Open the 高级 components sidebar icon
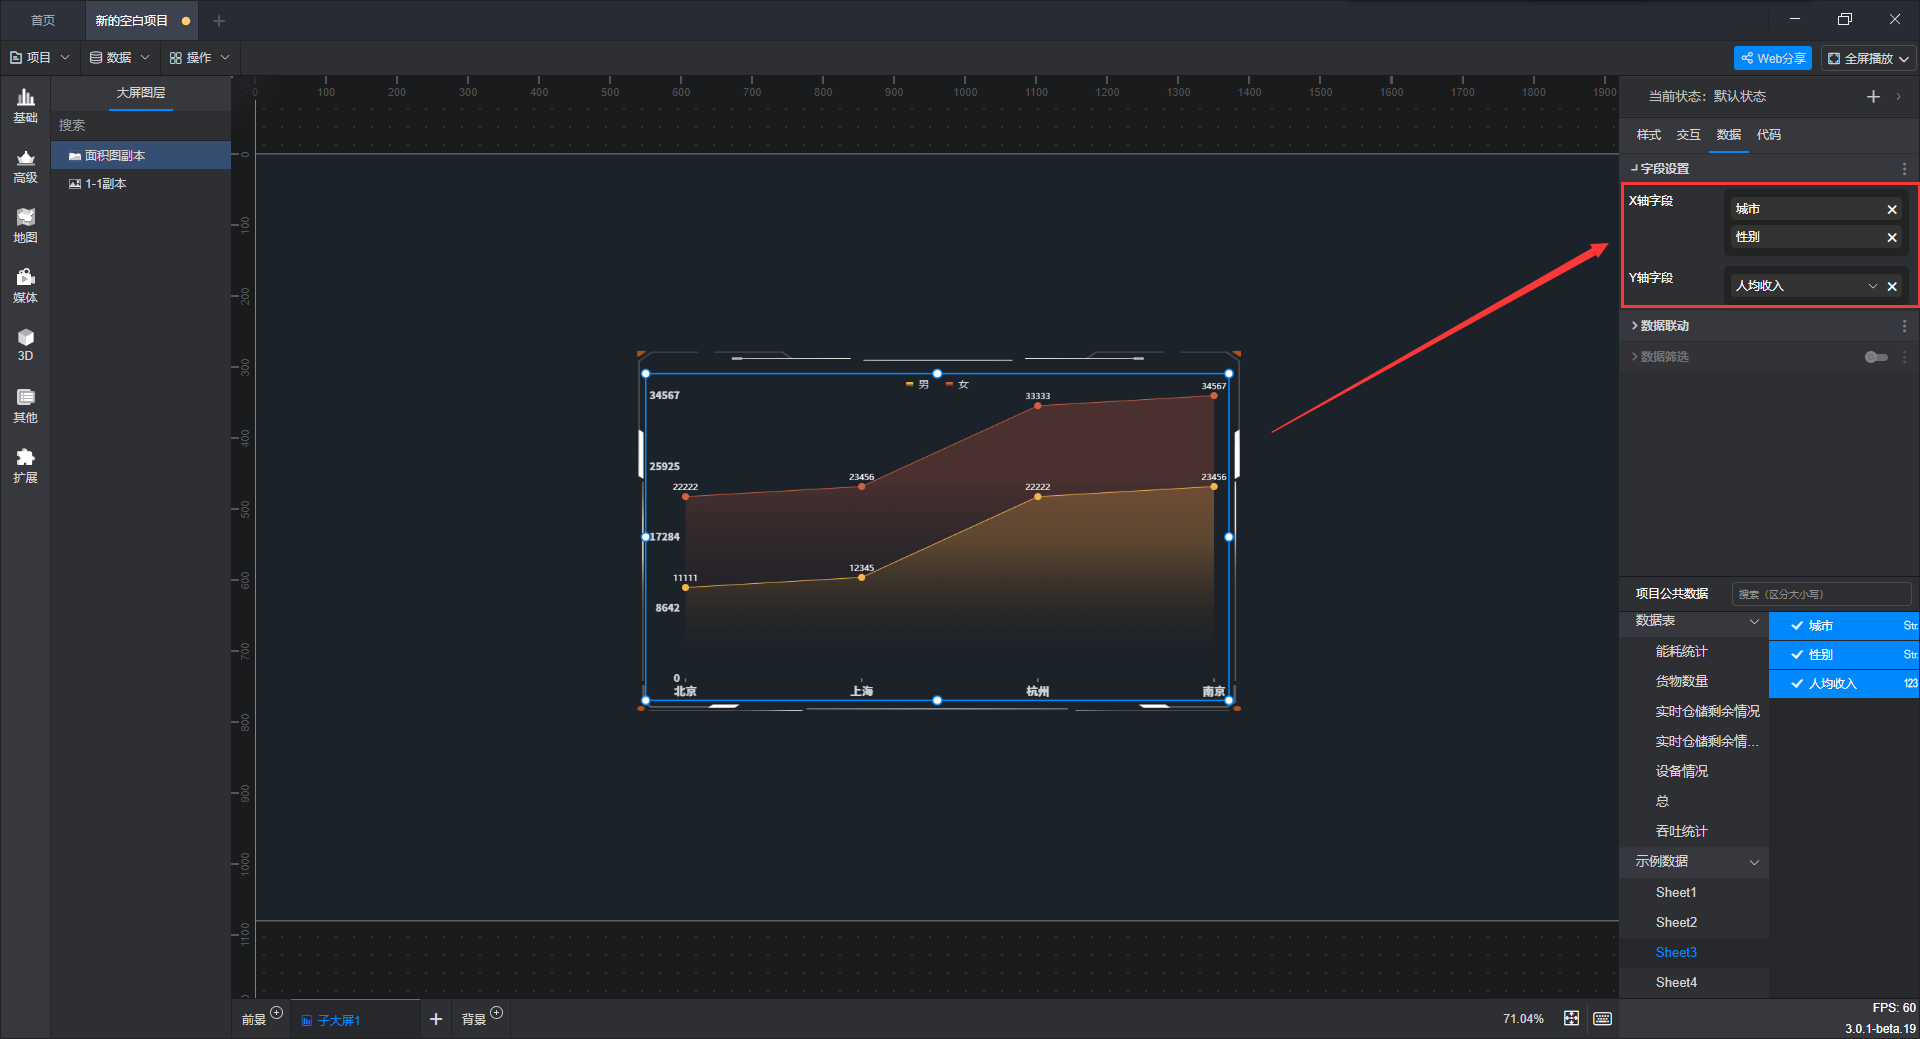This screenshot has width=1920, height=1039. pos(25,166)
